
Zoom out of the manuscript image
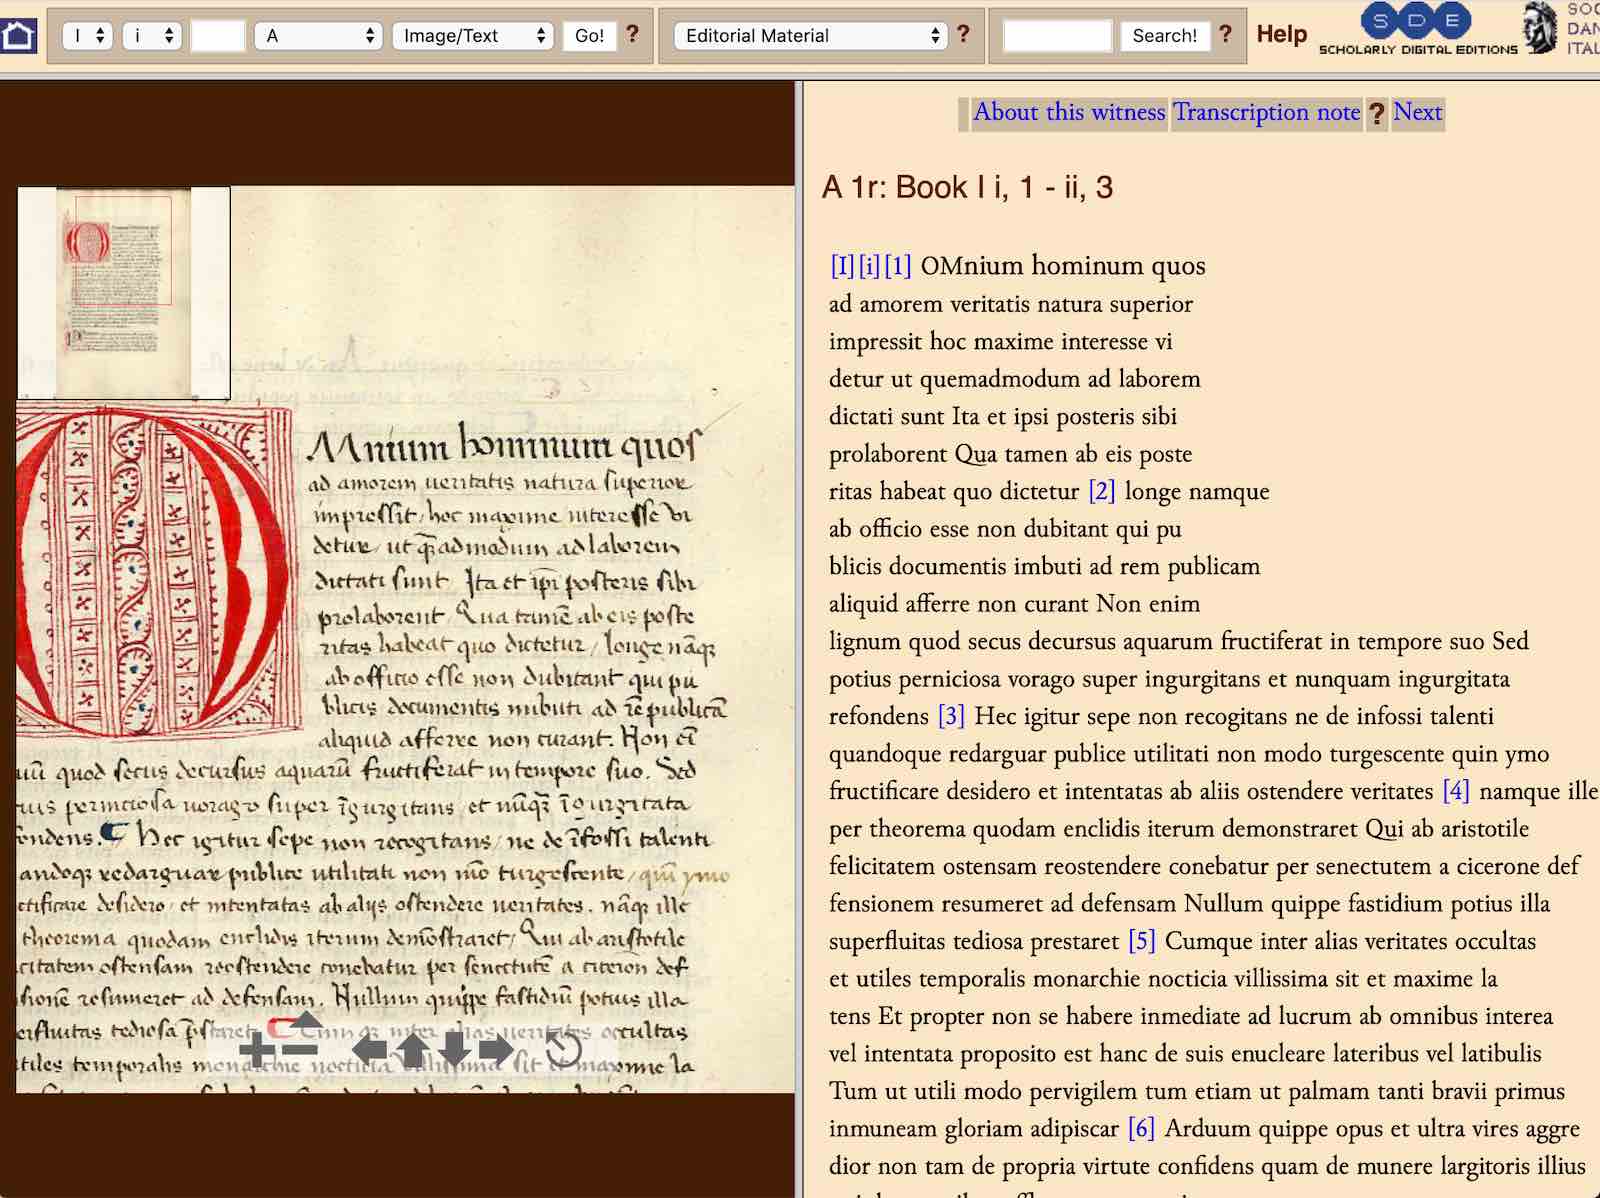299,1050
